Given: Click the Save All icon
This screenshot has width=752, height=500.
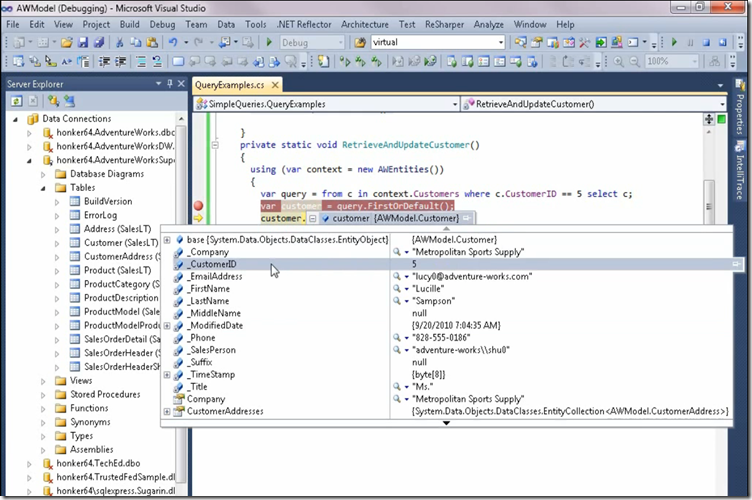Looking at the screenshot, I should click(x=99, y=43).
